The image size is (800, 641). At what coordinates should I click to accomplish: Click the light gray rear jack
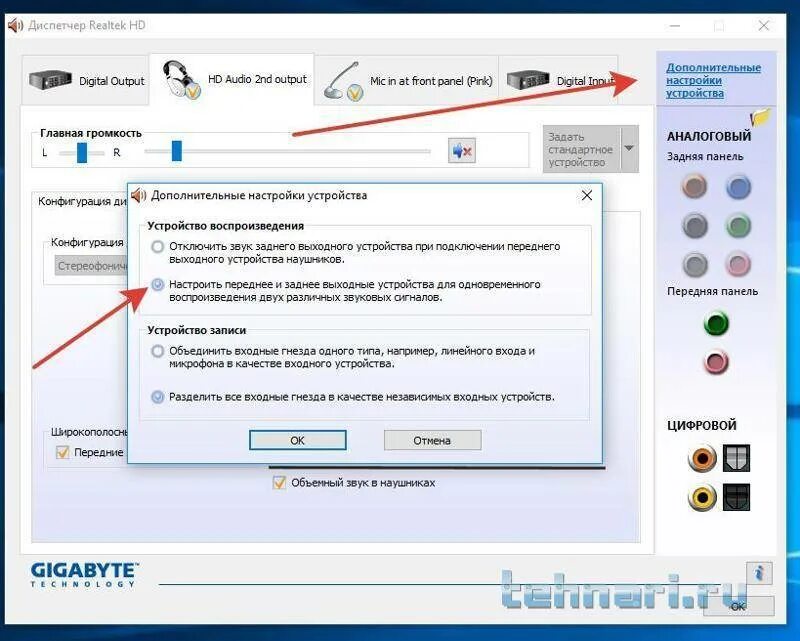click(x=694, y=264)
